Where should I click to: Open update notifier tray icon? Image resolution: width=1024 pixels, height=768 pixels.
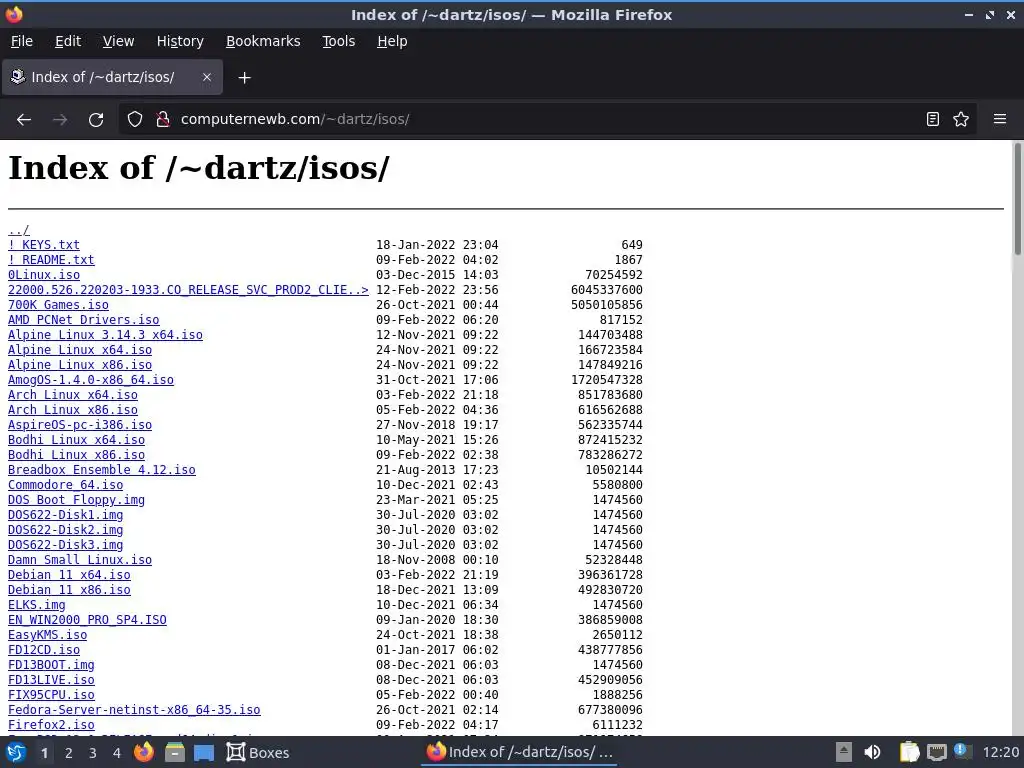click(961, 751)
